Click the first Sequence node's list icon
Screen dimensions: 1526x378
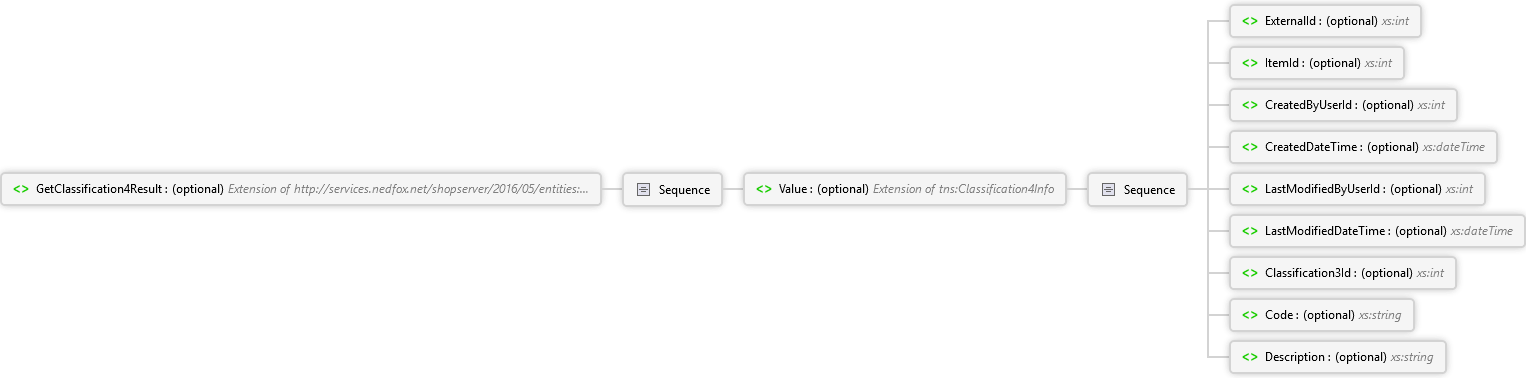click(643, 189)
